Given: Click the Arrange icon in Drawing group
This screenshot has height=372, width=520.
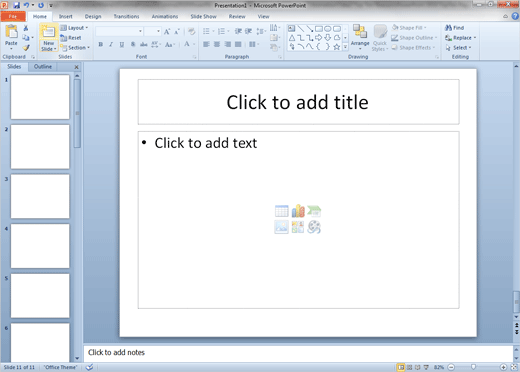Looking at the screenshot, I should (x=360, y=31).
